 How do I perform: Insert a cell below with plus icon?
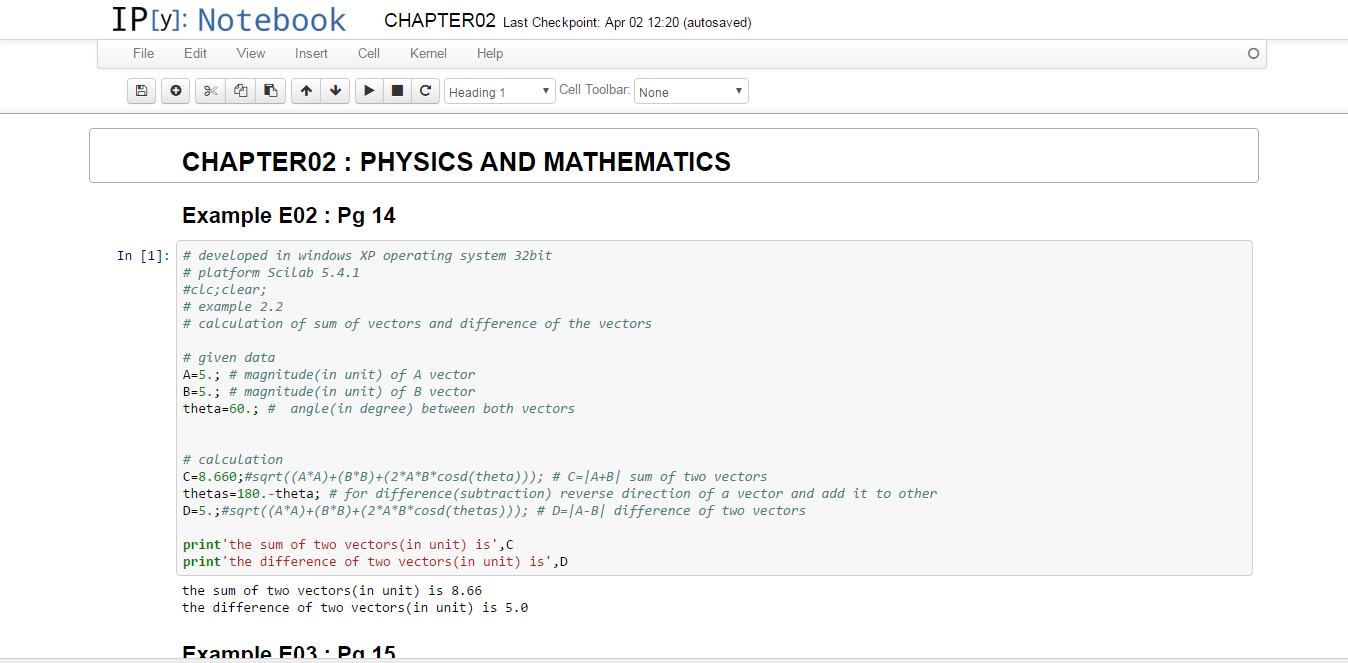[x=176, y=91]
